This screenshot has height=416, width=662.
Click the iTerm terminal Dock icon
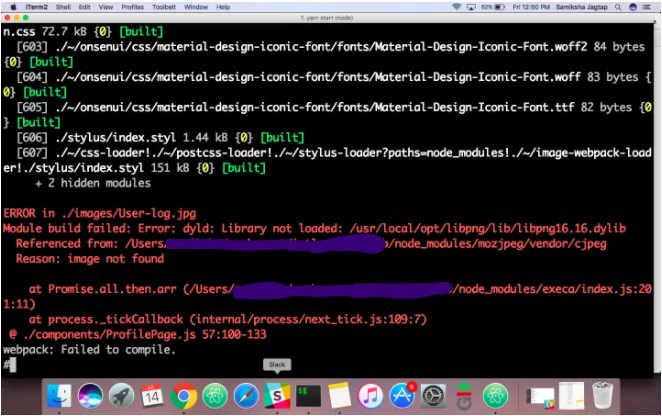tap(308, 396)
